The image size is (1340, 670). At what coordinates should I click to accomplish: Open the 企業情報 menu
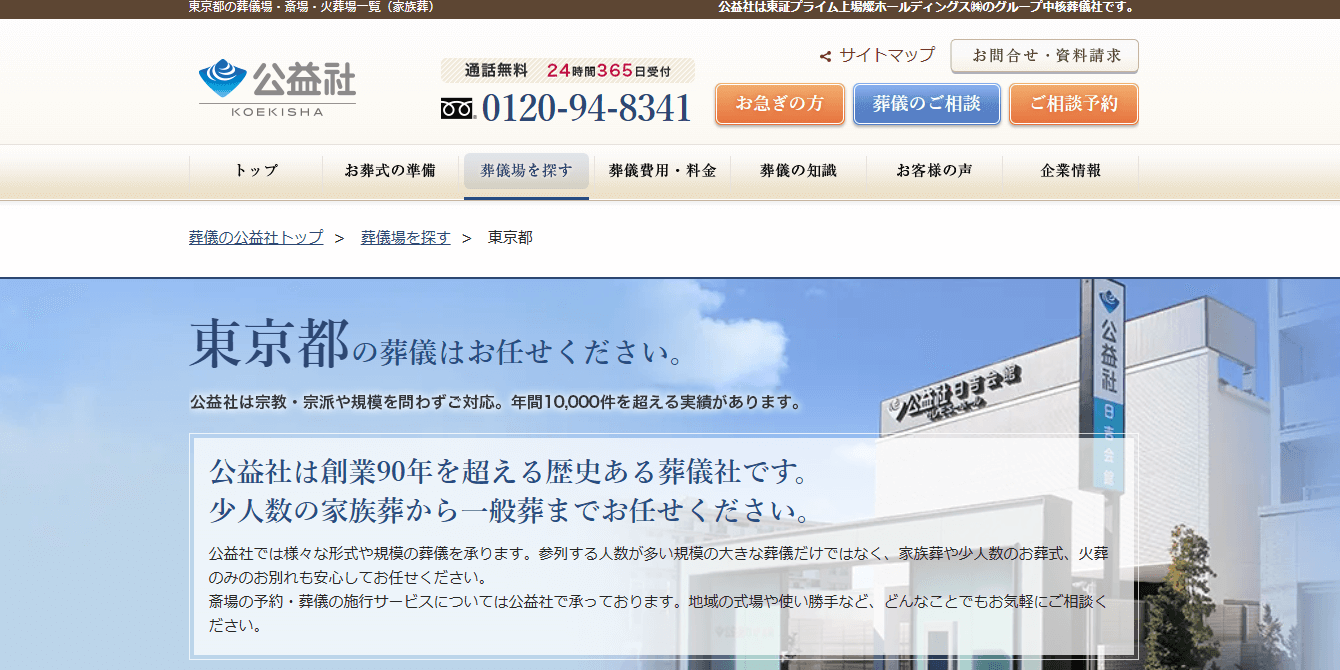click(1070, 171)
